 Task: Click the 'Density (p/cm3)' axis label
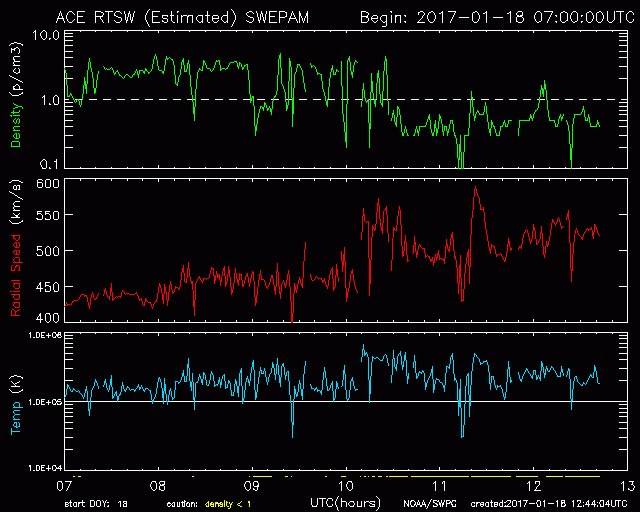click(x=16, y=95)
